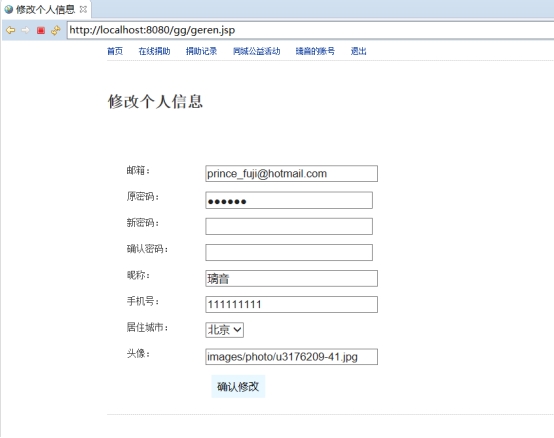Click the 居住城市 label text
This screenshot has width=554, height=438.
(147, 327)
